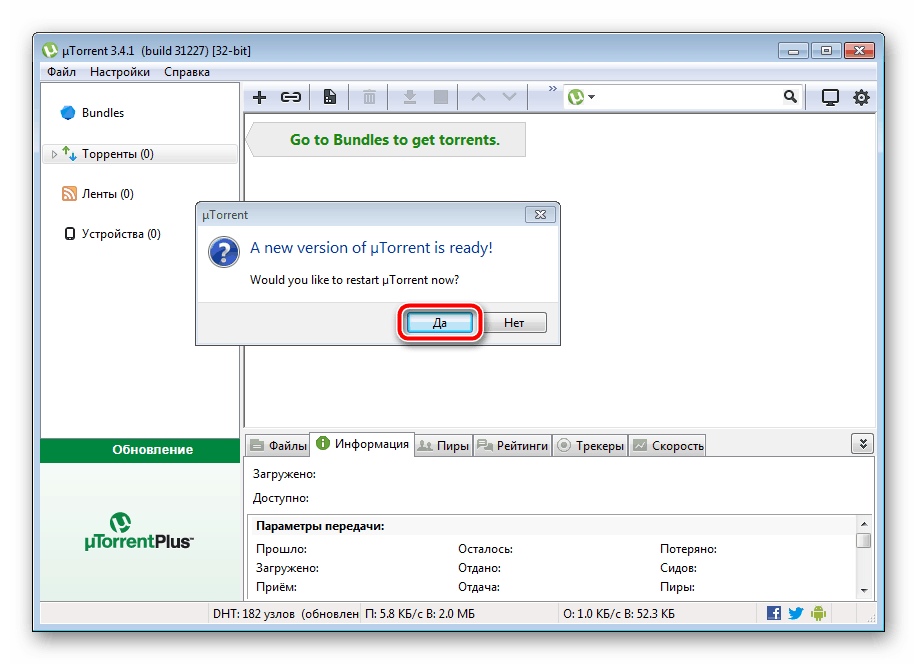Click the Stop torrent square icon

coord(441,97)
